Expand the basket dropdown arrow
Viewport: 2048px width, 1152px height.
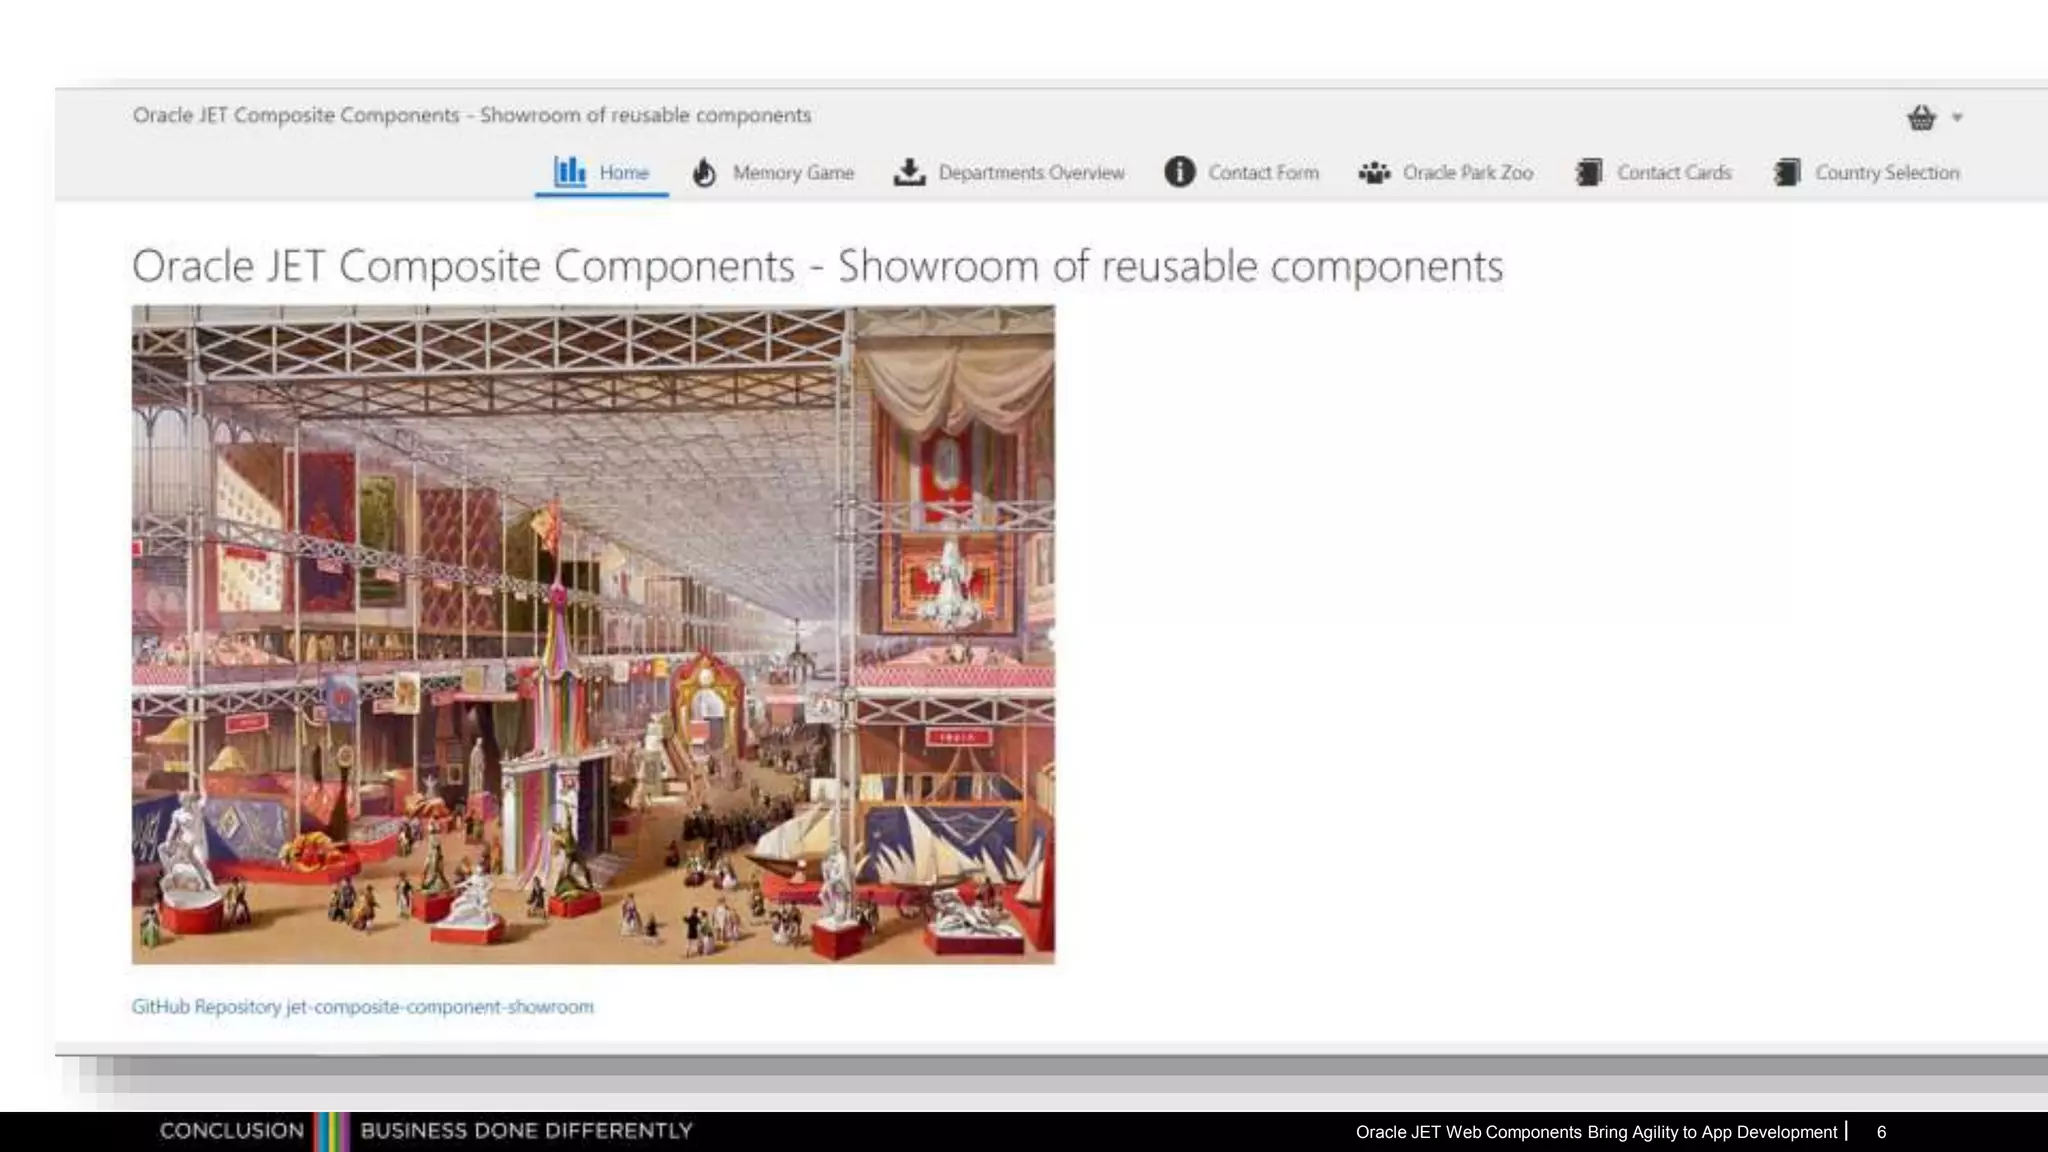[x=1957, y=117]
